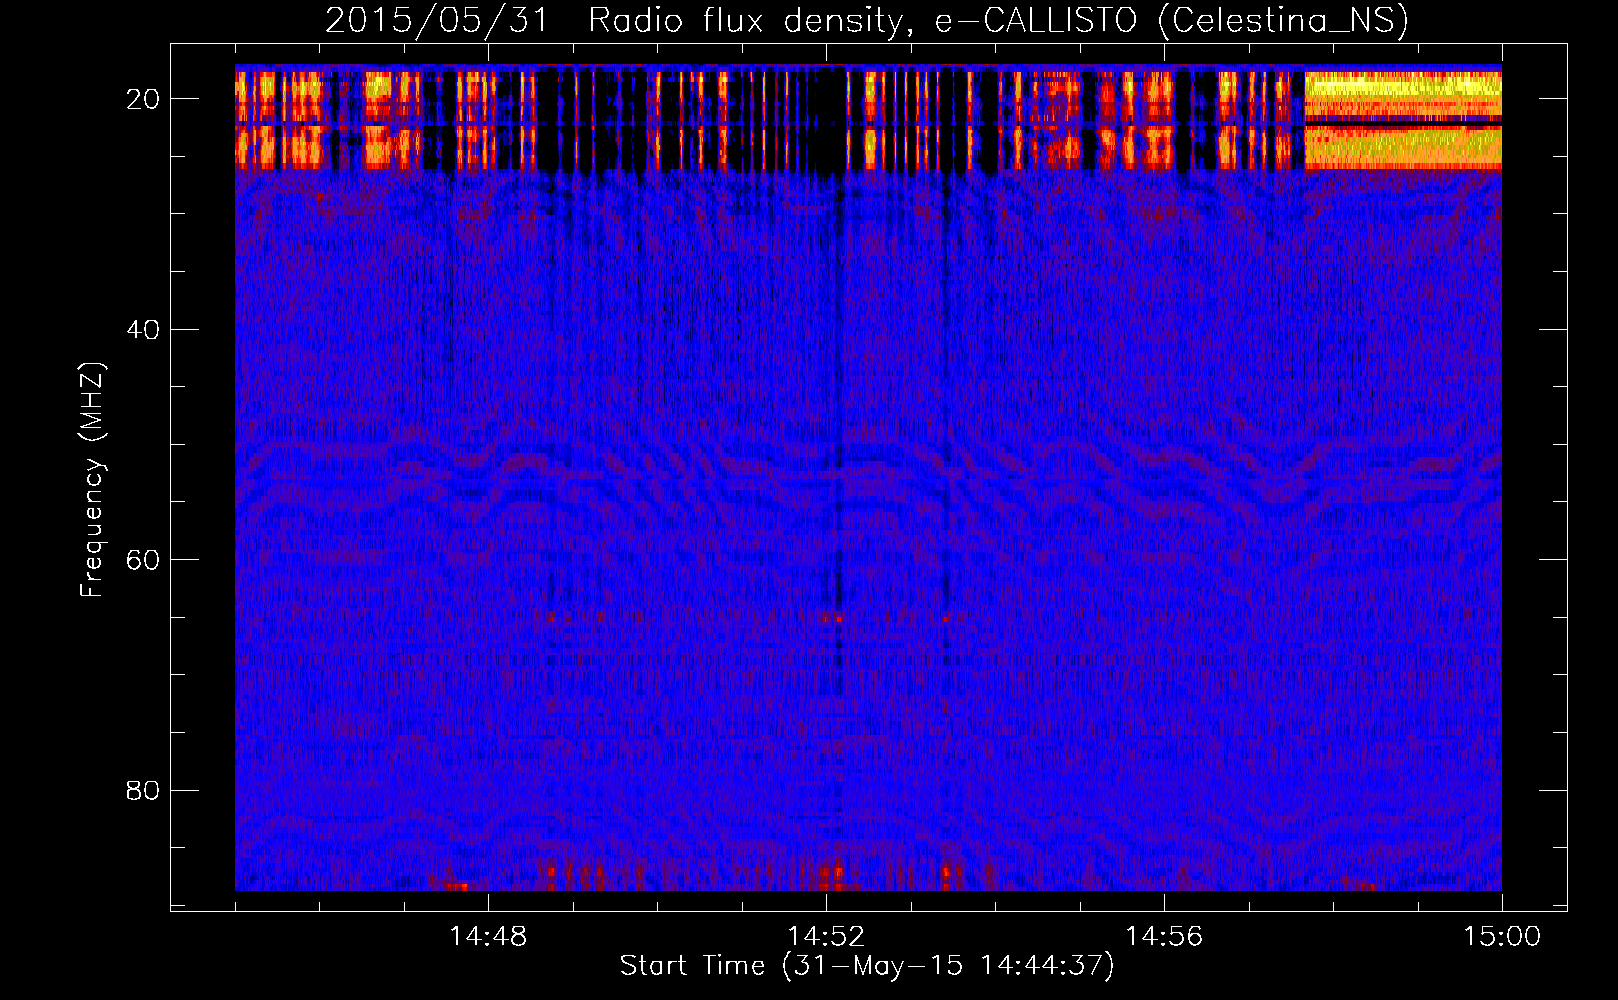
Task: Click the 14:52 time tick label
Action: [826, 937]
